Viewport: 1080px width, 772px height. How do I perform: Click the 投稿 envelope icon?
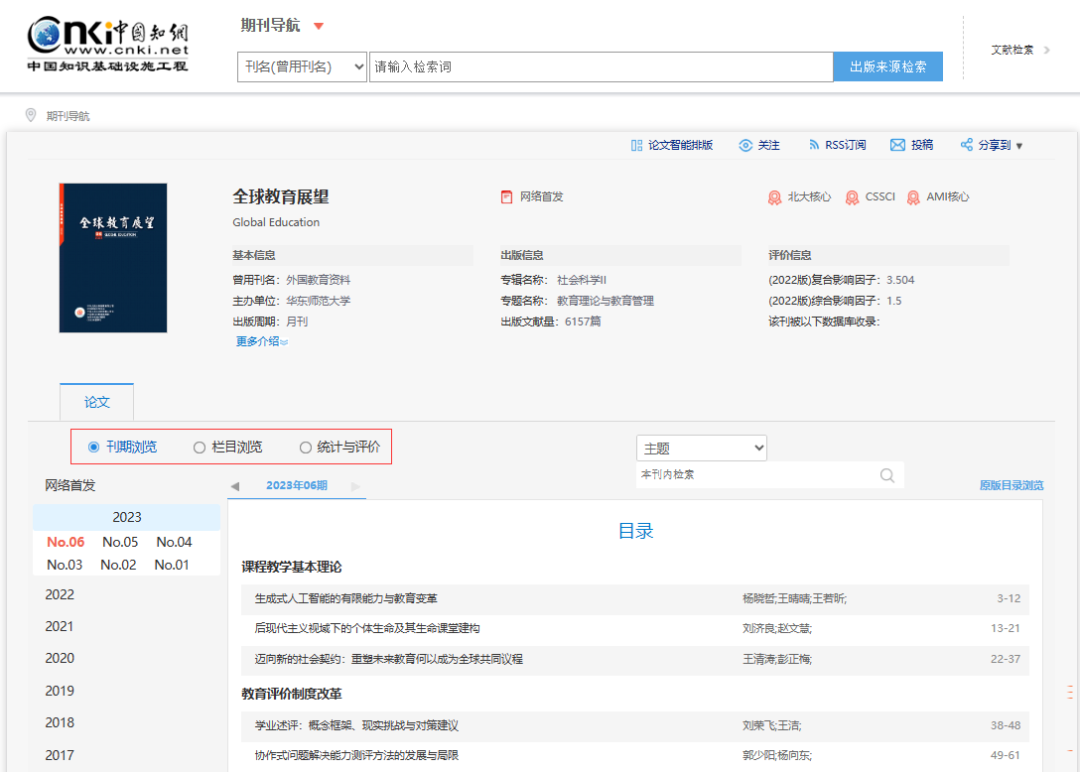tap(897, 145)
